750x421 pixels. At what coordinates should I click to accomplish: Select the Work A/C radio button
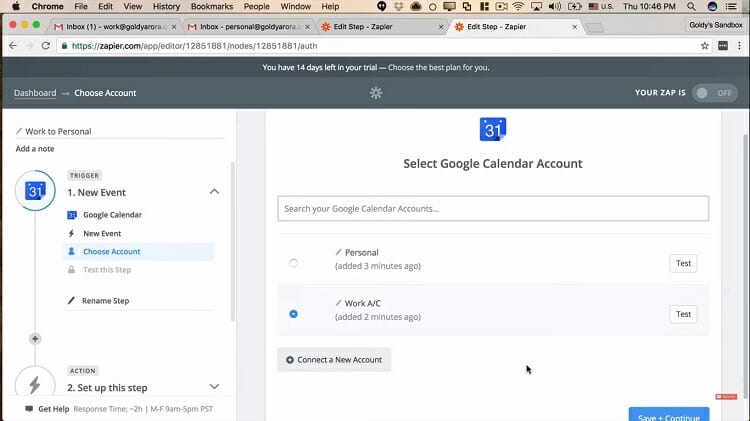pos(293,314)
